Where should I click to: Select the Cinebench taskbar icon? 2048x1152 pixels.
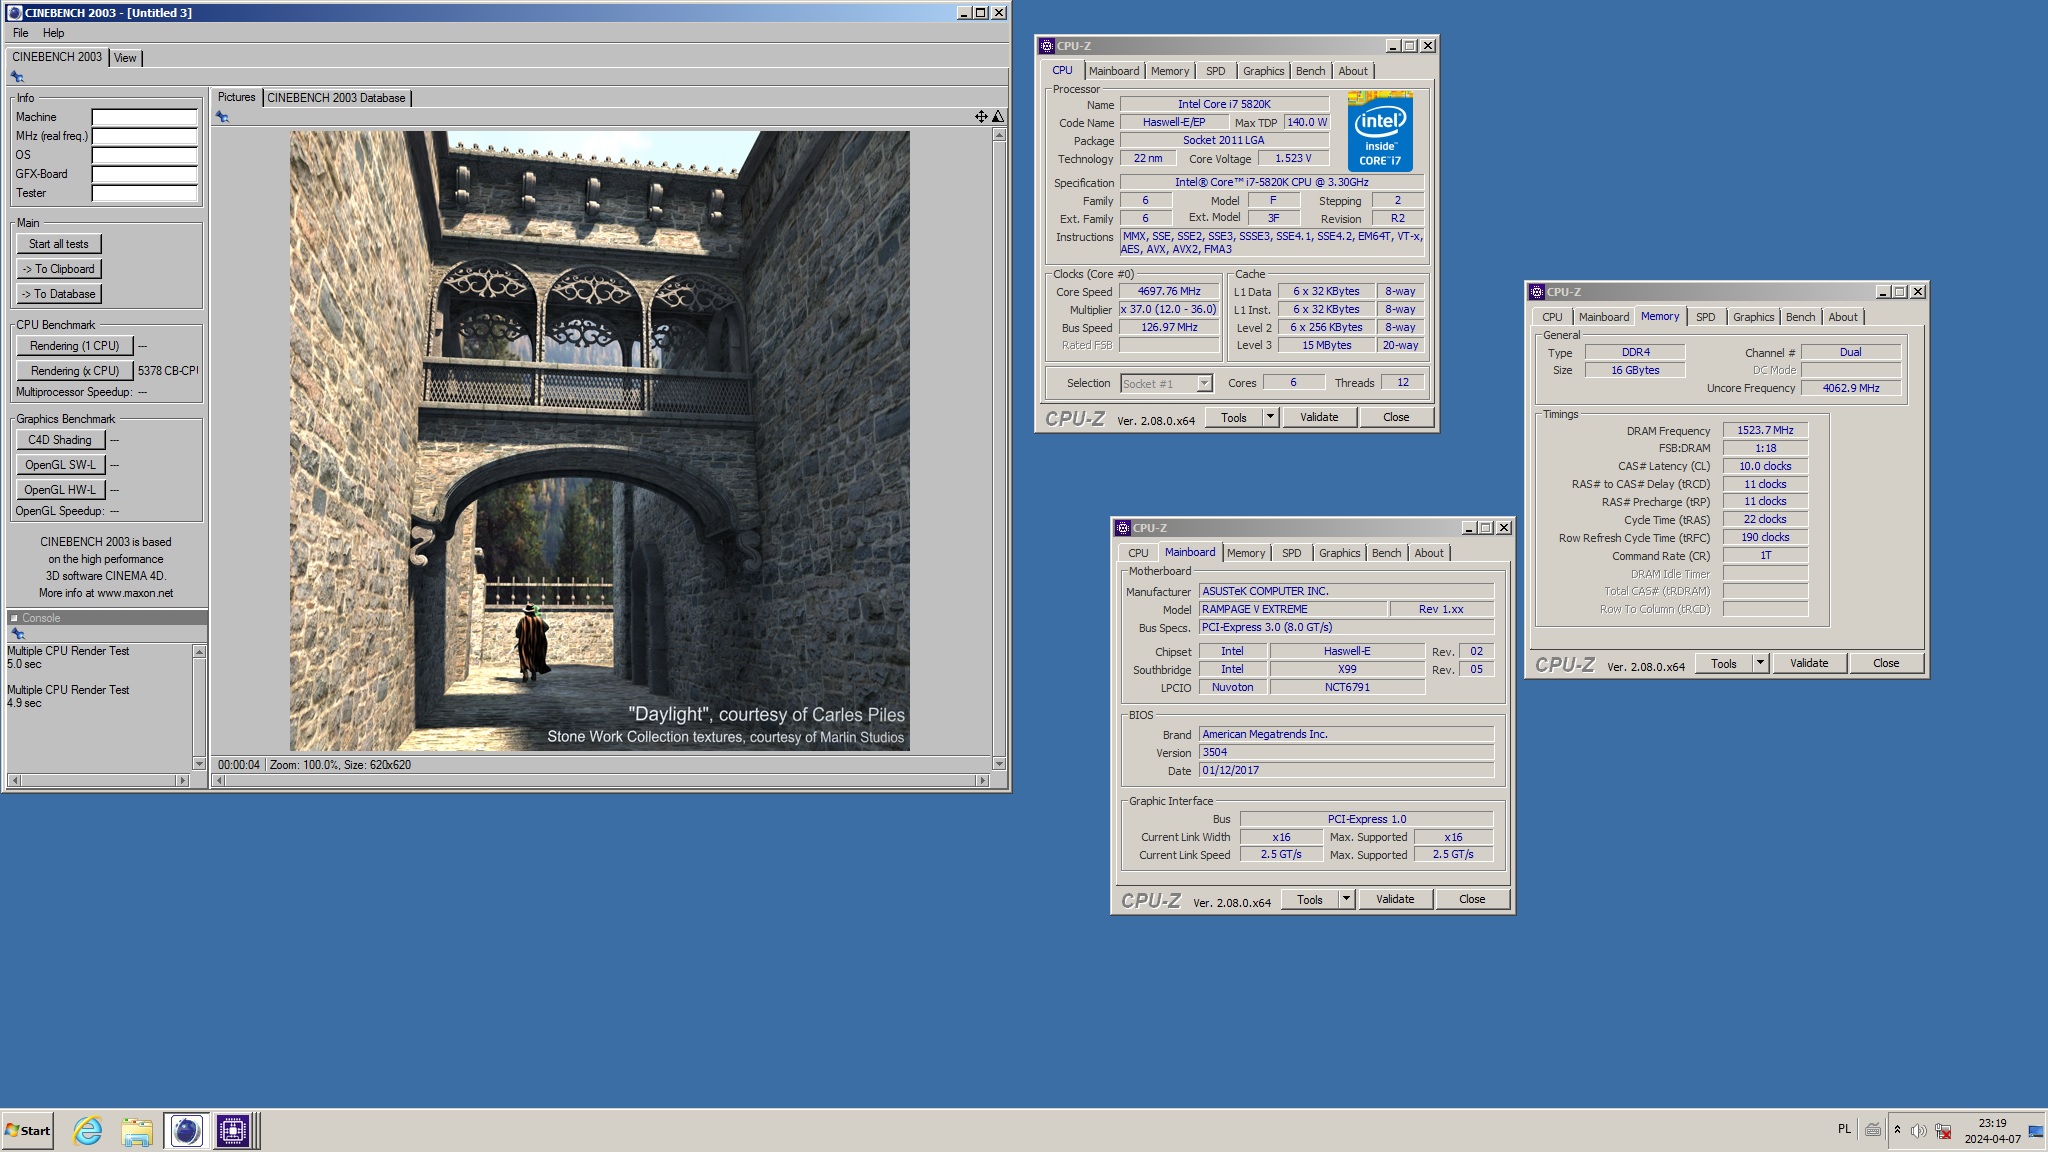click(186, 1131)
